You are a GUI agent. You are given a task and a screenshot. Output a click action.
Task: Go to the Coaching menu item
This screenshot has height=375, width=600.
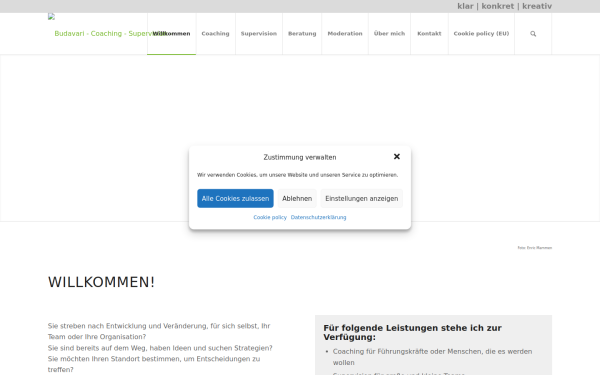tap(215, 34)
